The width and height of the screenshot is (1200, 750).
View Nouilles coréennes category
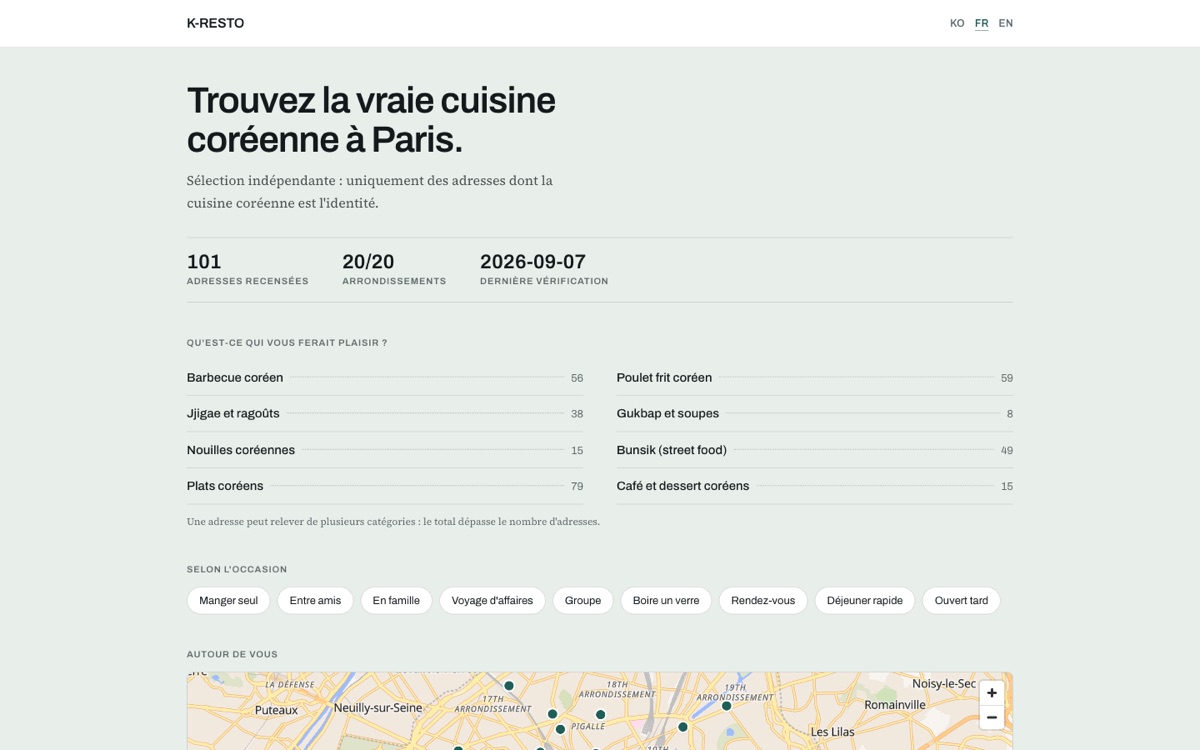point(385,450)
